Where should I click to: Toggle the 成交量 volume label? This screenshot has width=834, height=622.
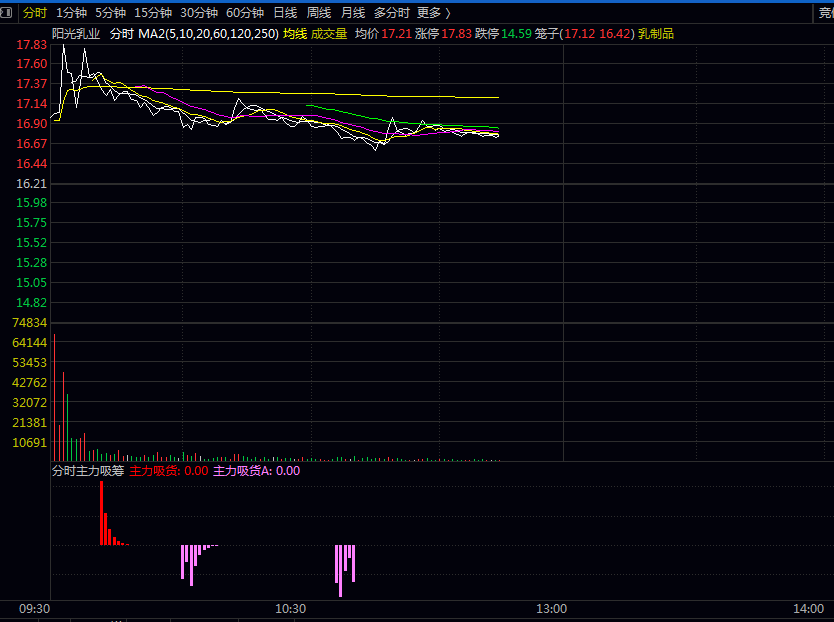[x=329, y=34]
